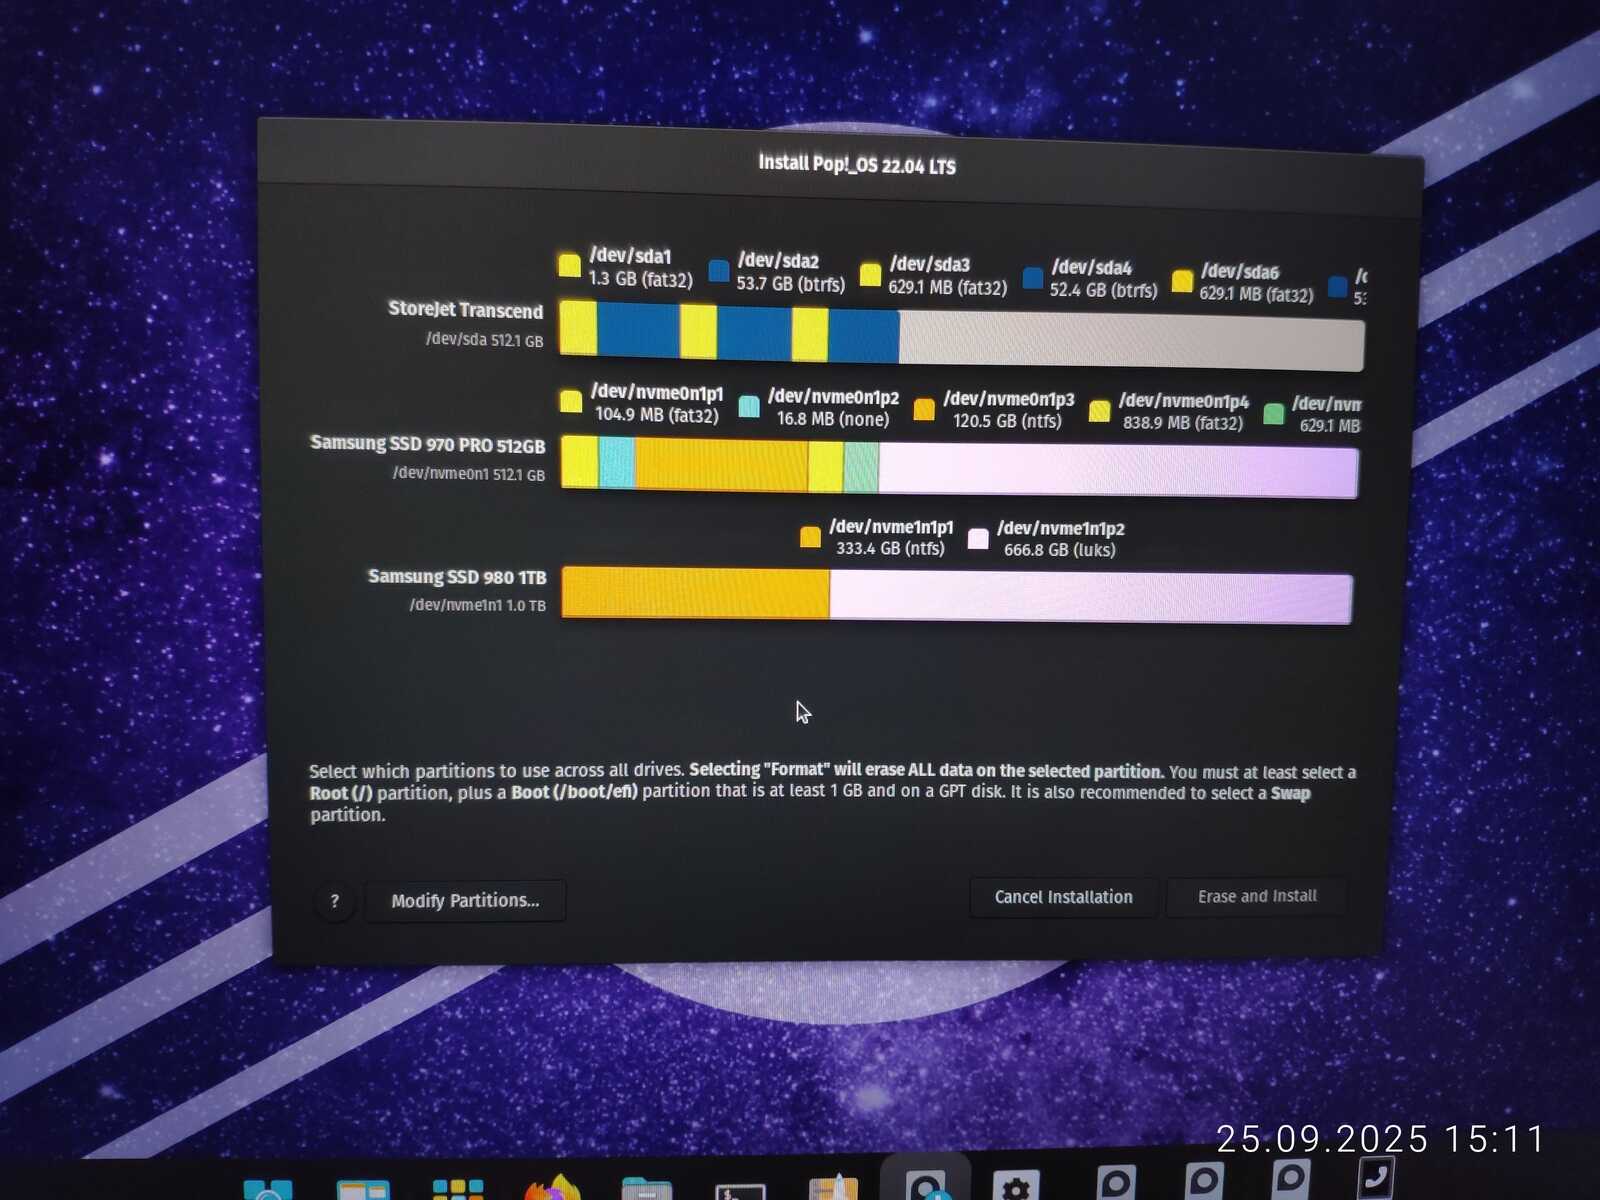Viewport: 1600px width, 1200px height.
Task: Open Pop!_Shop rocket icon in dock
Action: 834,1187
